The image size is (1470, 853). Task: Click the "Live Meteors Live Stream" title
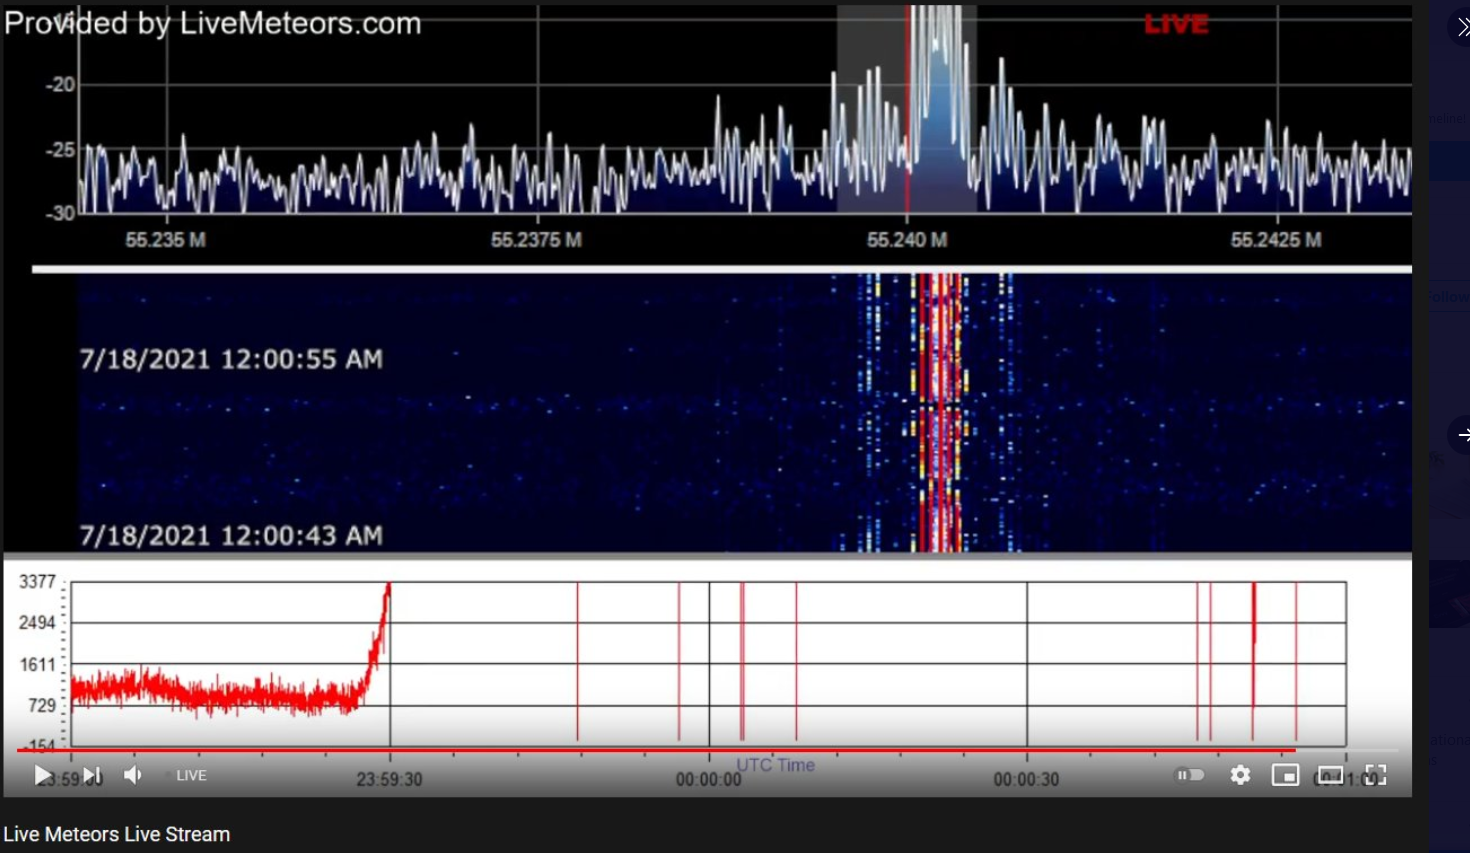click(x=116, y=834)
